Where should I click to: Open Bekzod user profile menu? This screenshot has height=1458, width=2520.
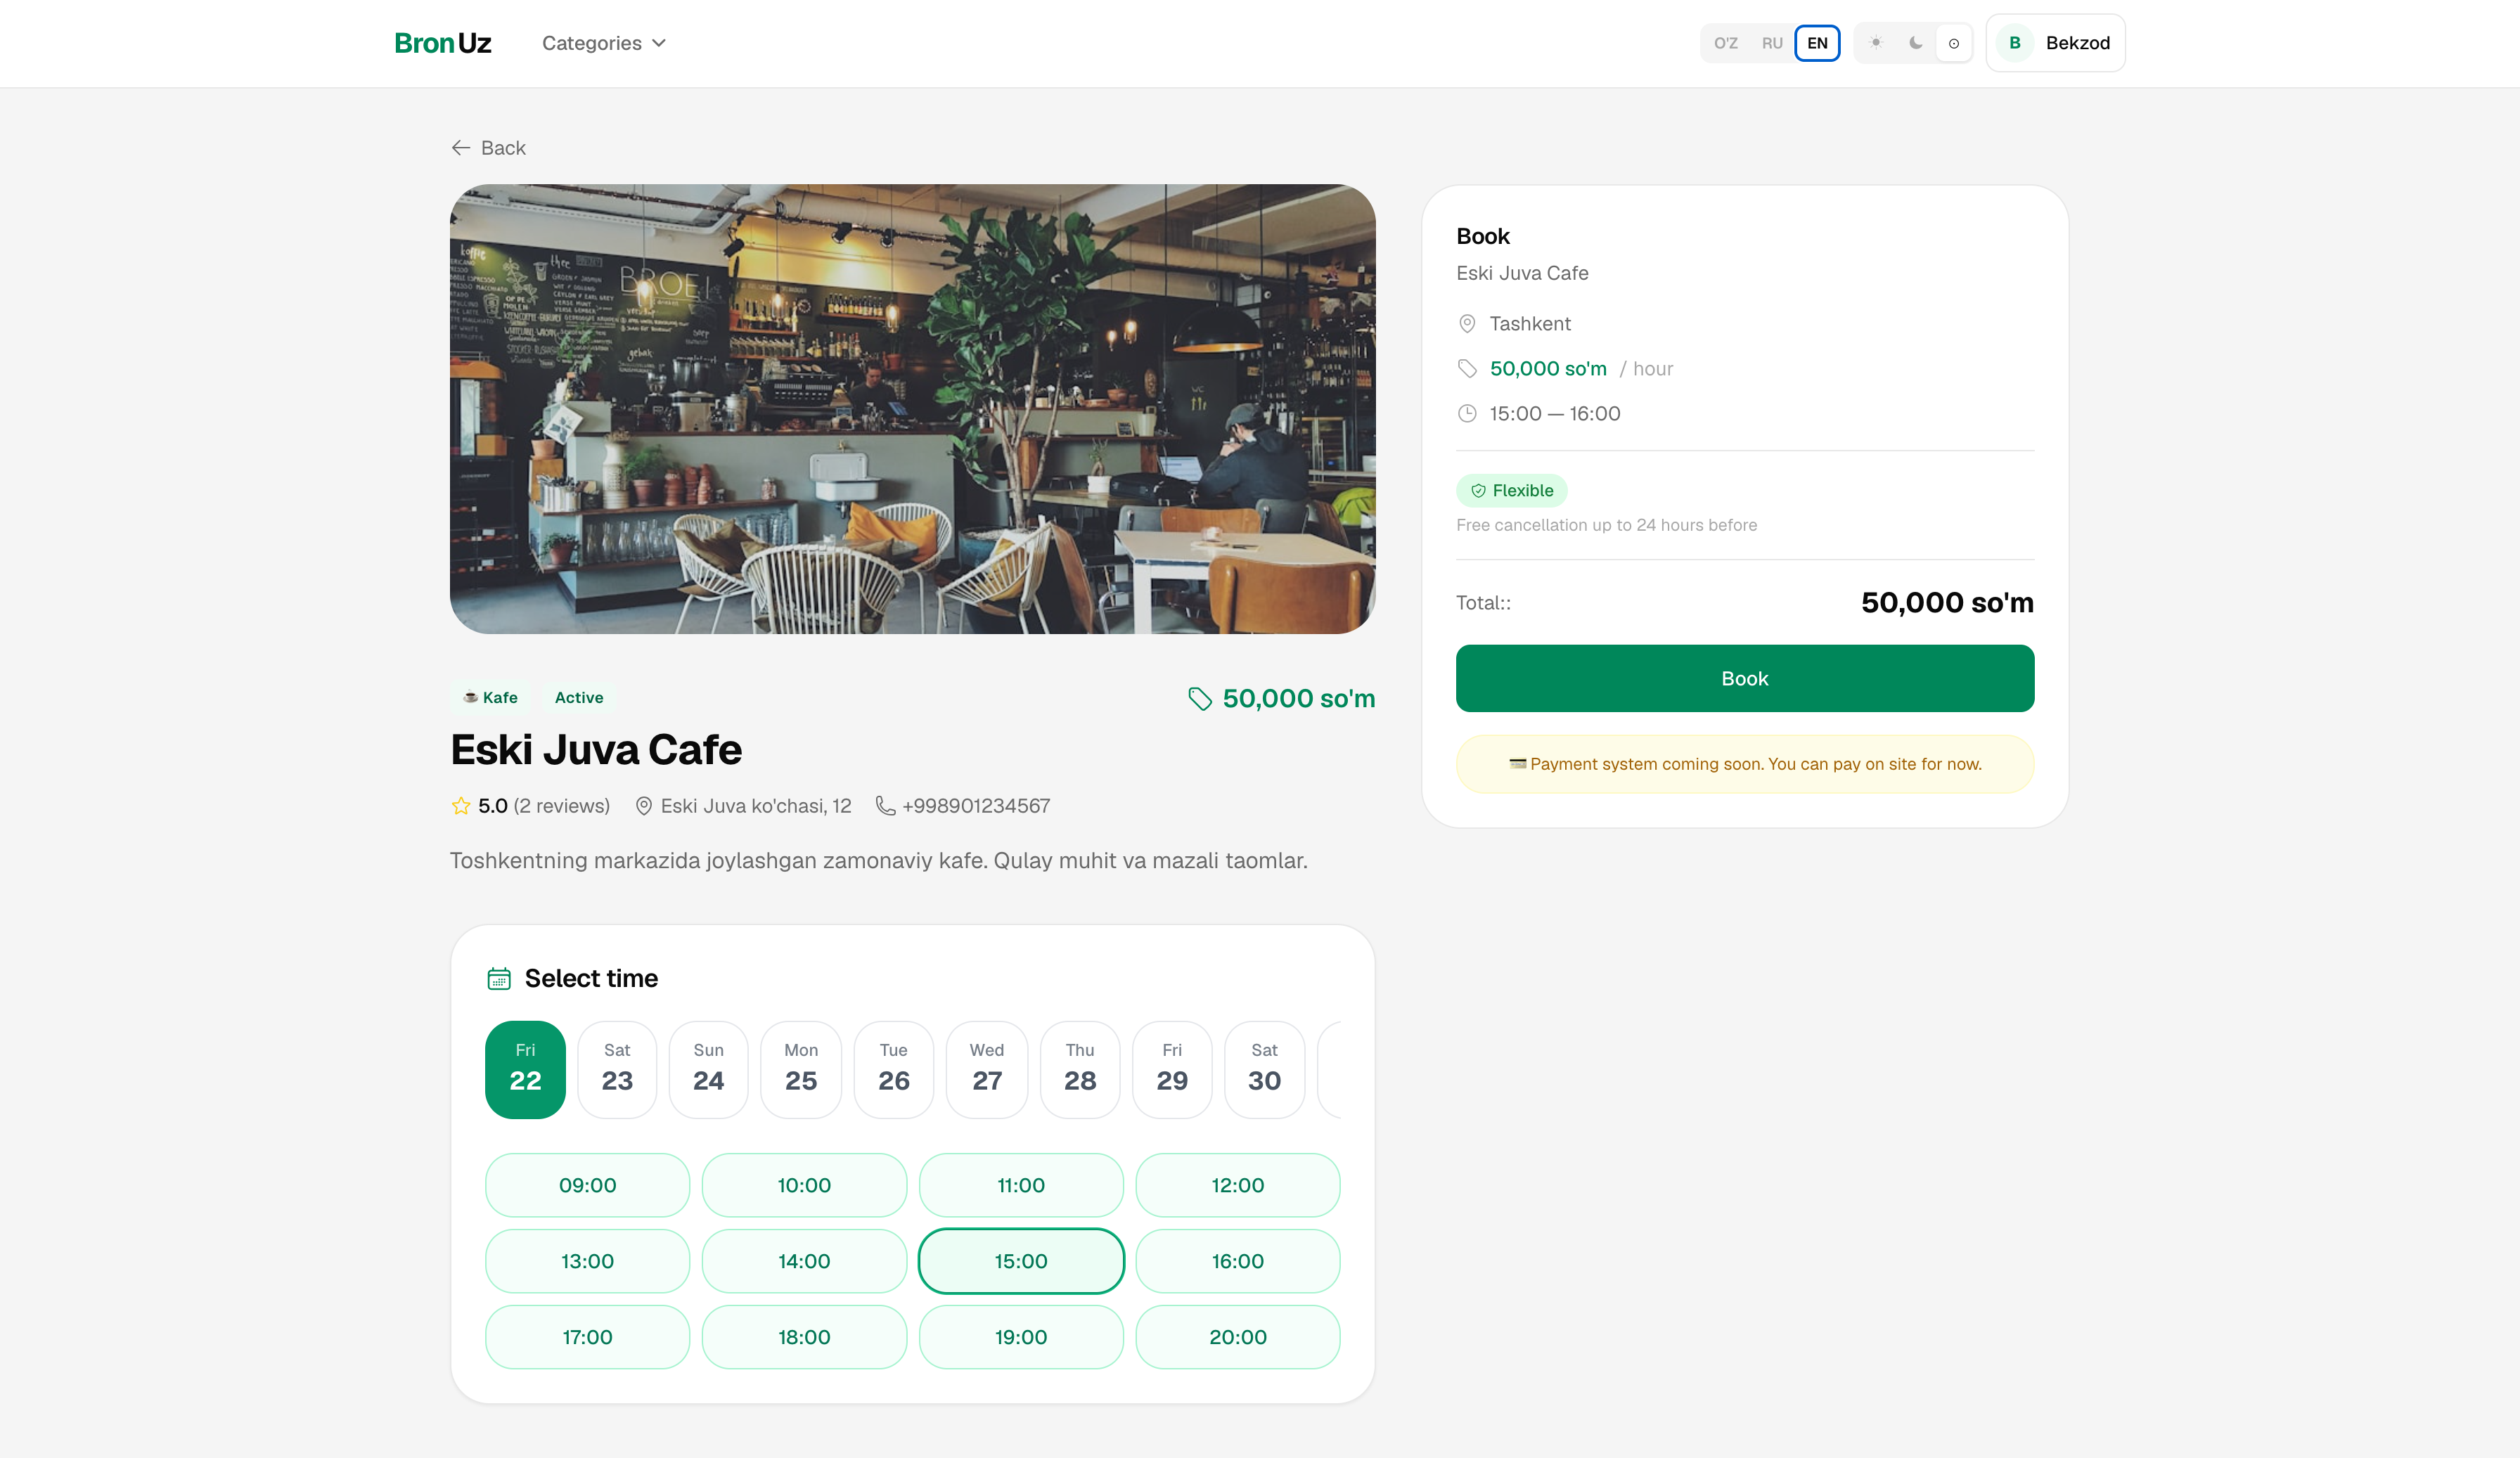[x=2055, y=43]
